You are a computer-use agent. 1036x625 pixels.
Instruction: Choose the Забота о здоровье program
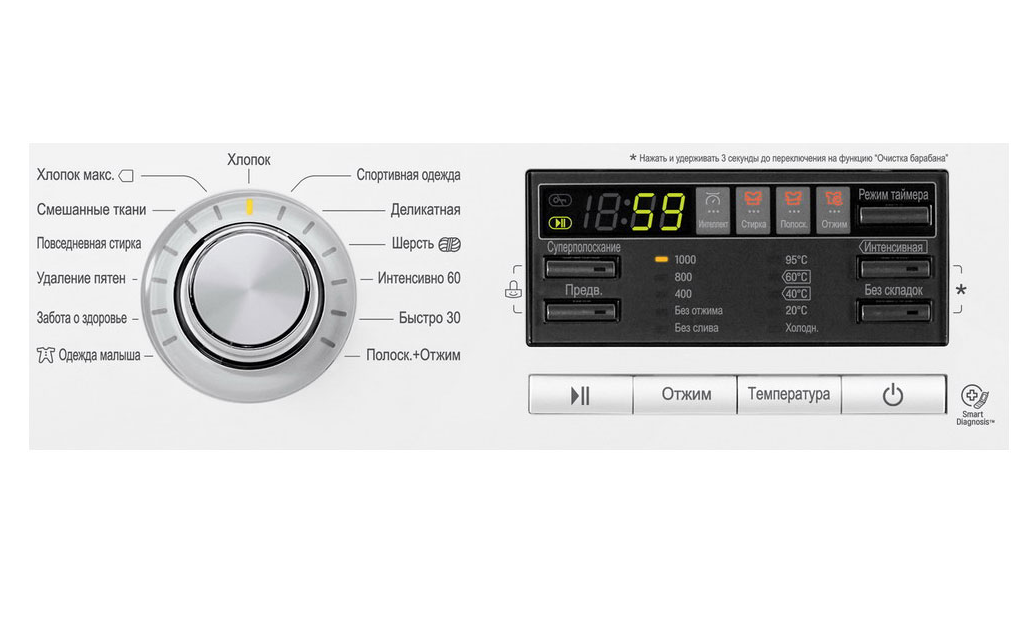pos(81,318)
